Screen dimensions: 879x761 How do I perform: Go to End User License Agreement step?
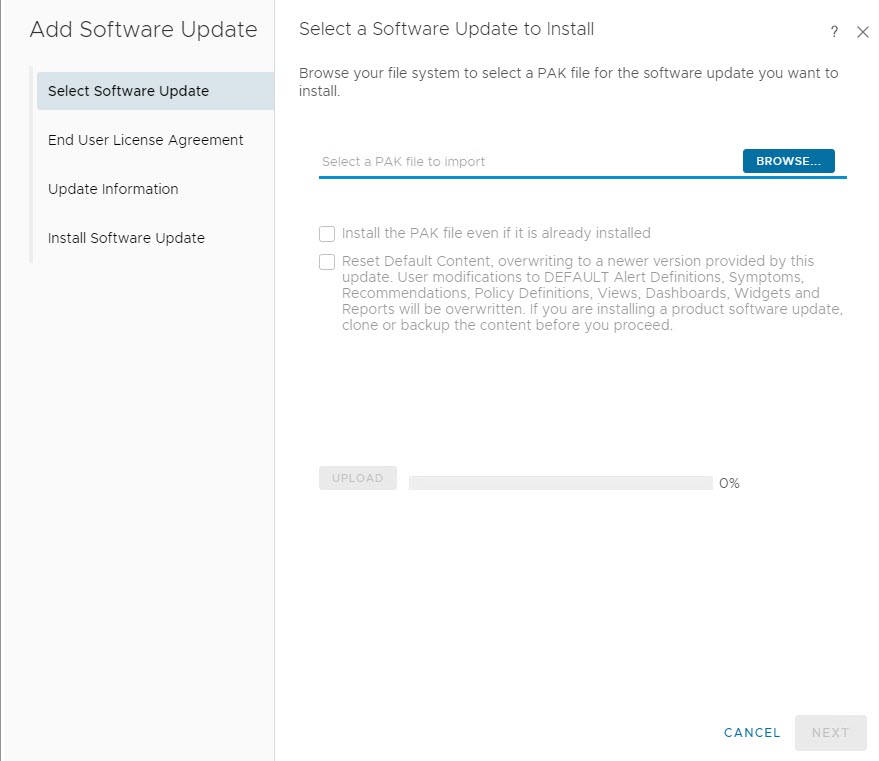pyautogui.click(x=145, y=140)
